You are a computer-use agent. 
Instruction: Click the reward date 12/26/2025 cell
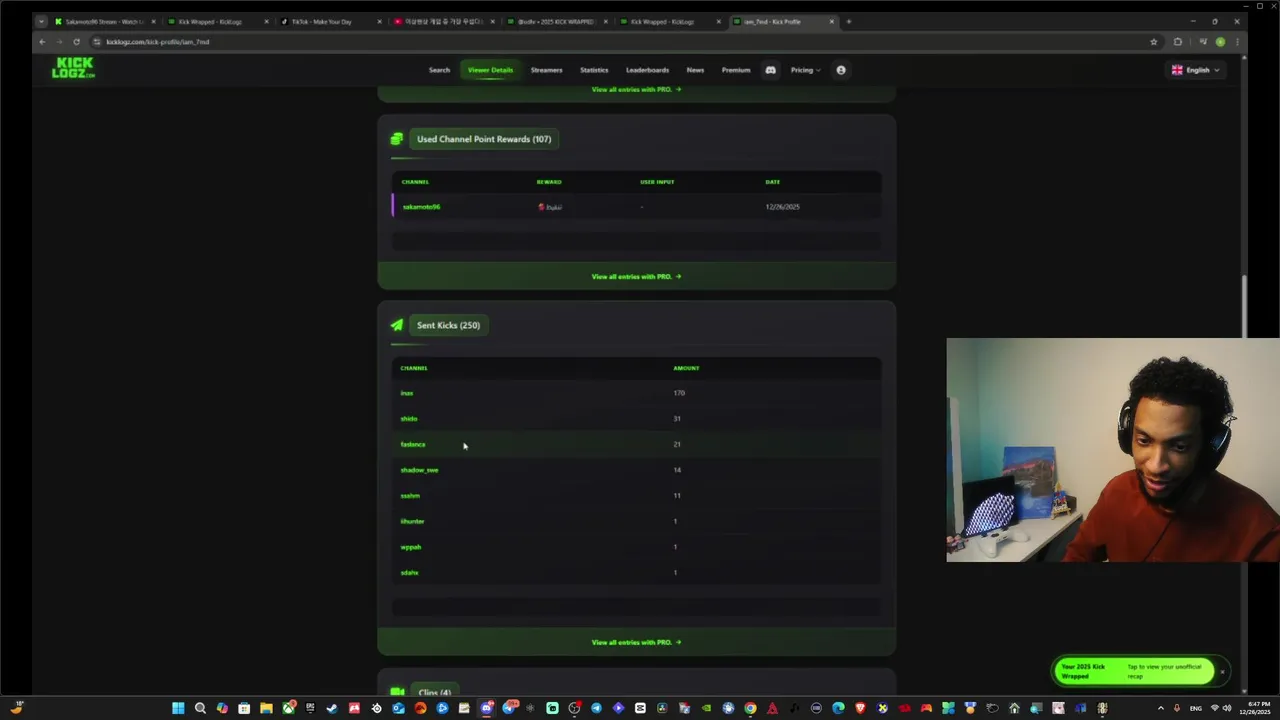pos(782,207)
